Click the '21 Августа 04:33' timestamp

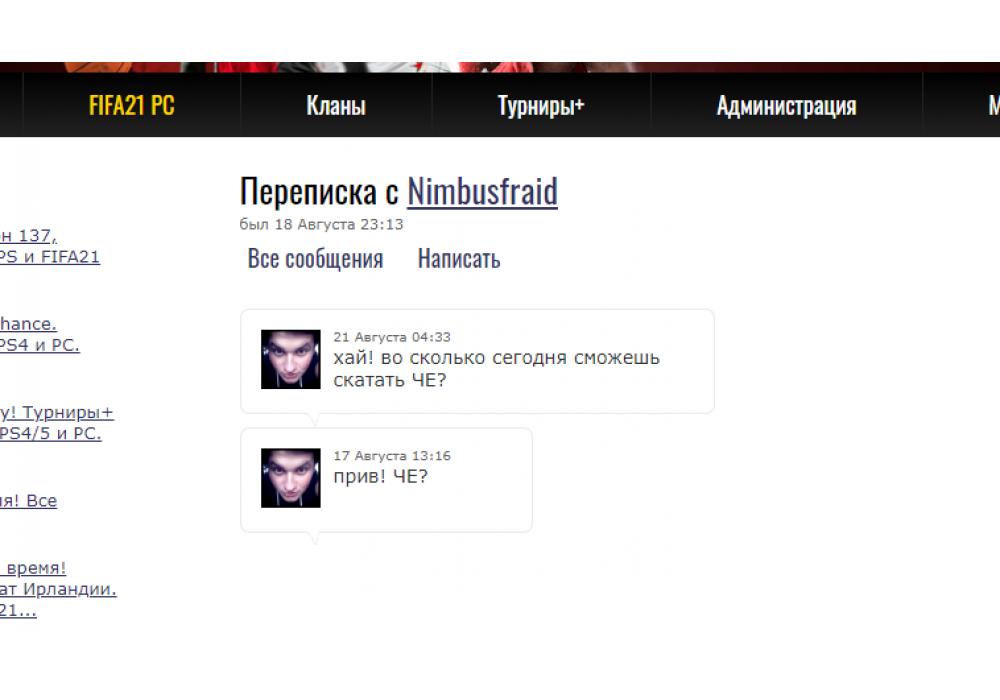pos(391,337)
